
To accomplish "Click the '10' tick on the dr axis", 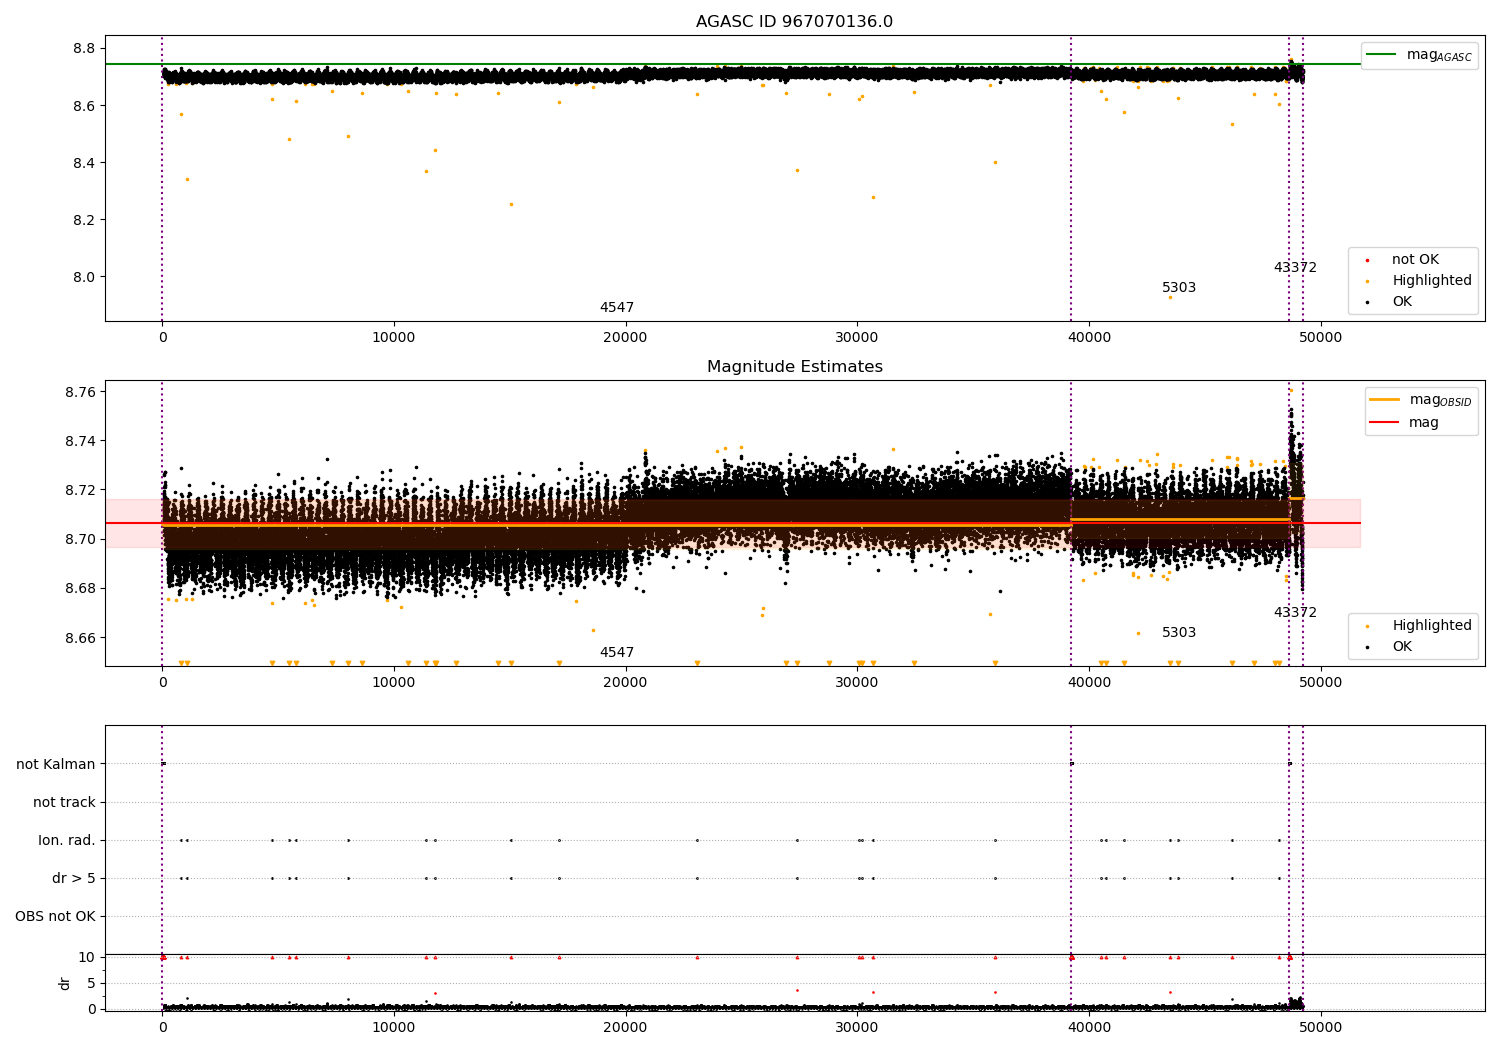I will (87, 957).
